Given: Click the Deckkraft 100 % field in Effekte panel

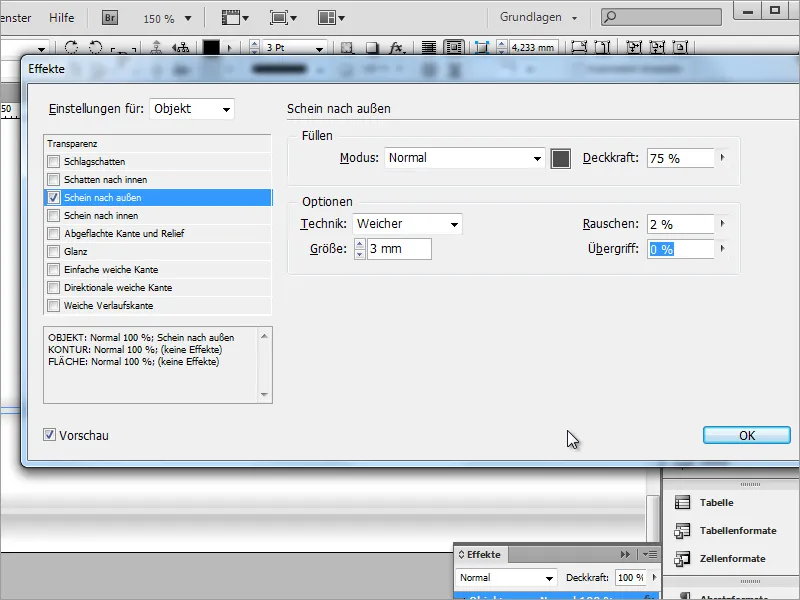Looking at the screenshot, I should pos(632,578).
